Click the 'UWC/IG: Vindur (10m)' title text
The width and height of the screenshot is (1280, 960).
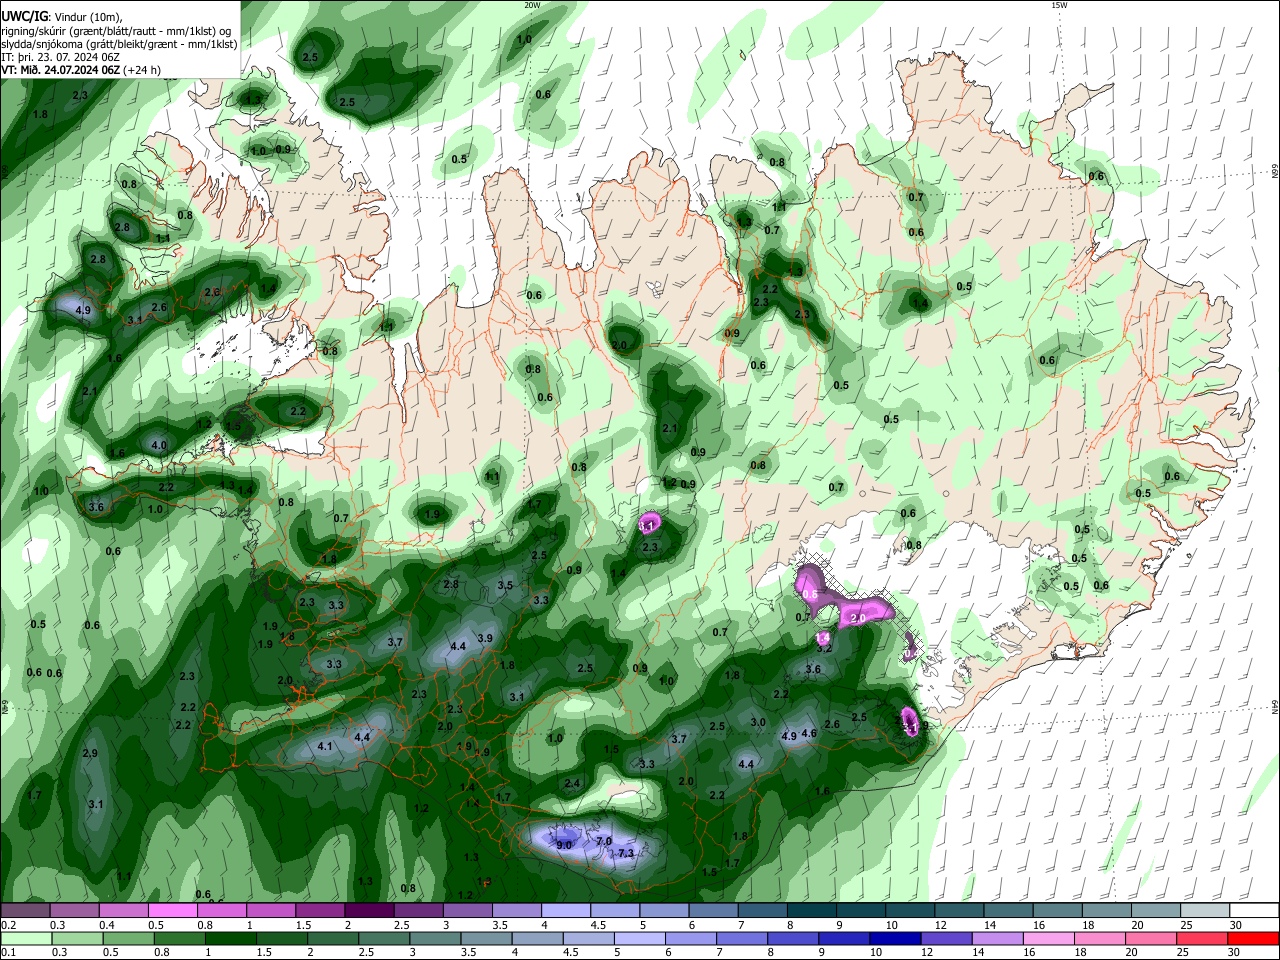click(60, 17)
